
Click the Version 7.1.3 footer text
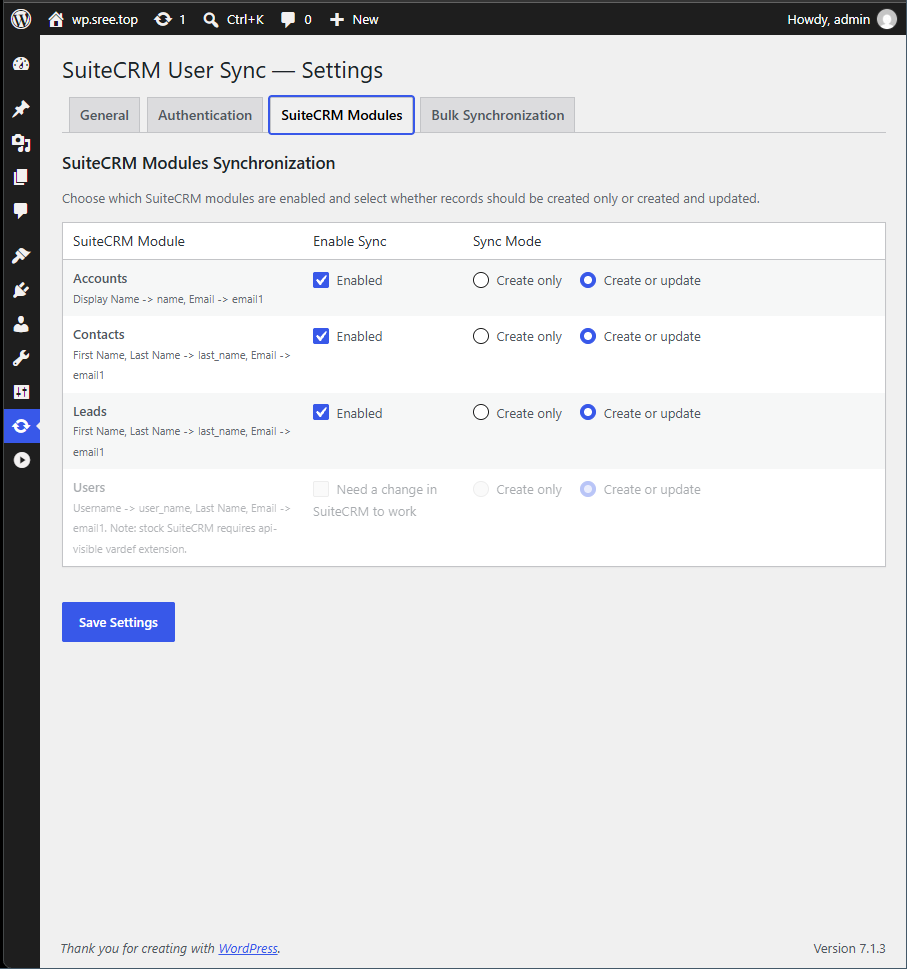pos(849,948)
